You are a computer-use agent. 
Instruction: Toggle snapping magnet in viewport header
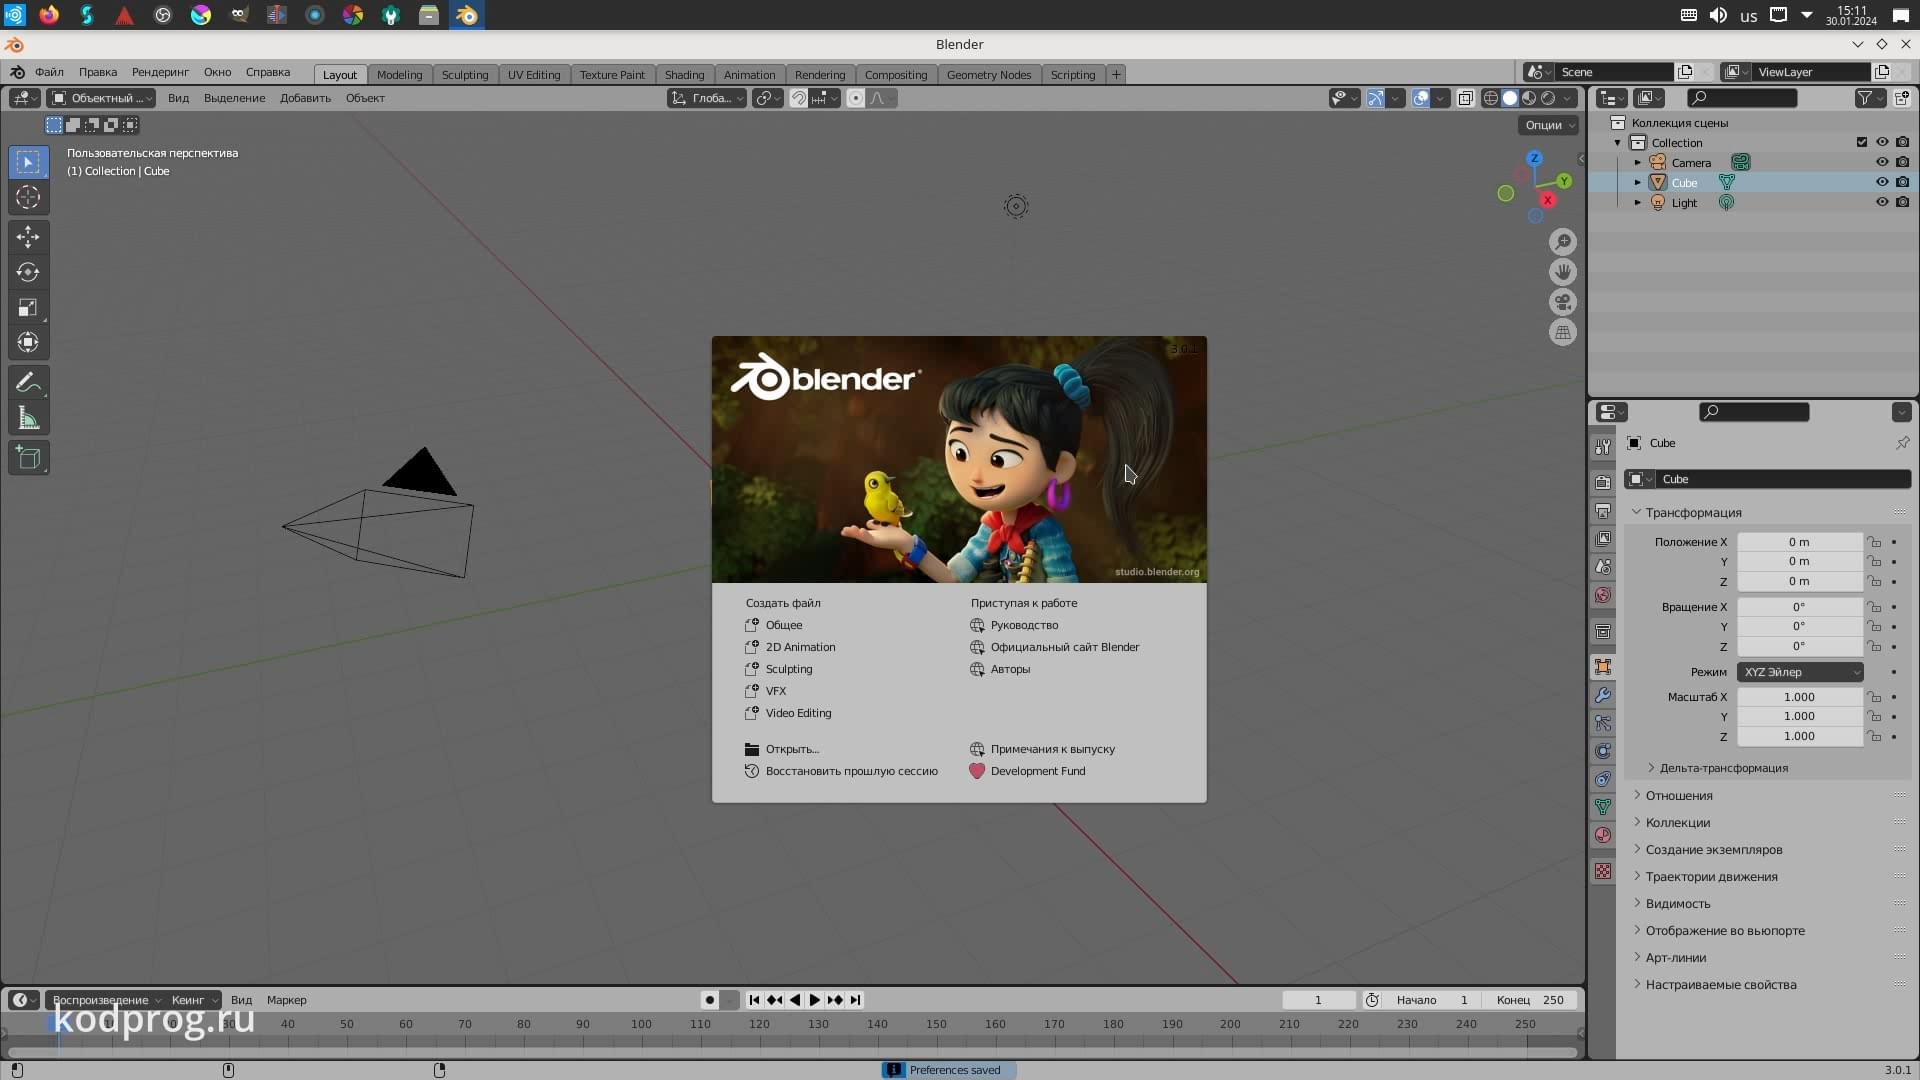tap(799, 98)
